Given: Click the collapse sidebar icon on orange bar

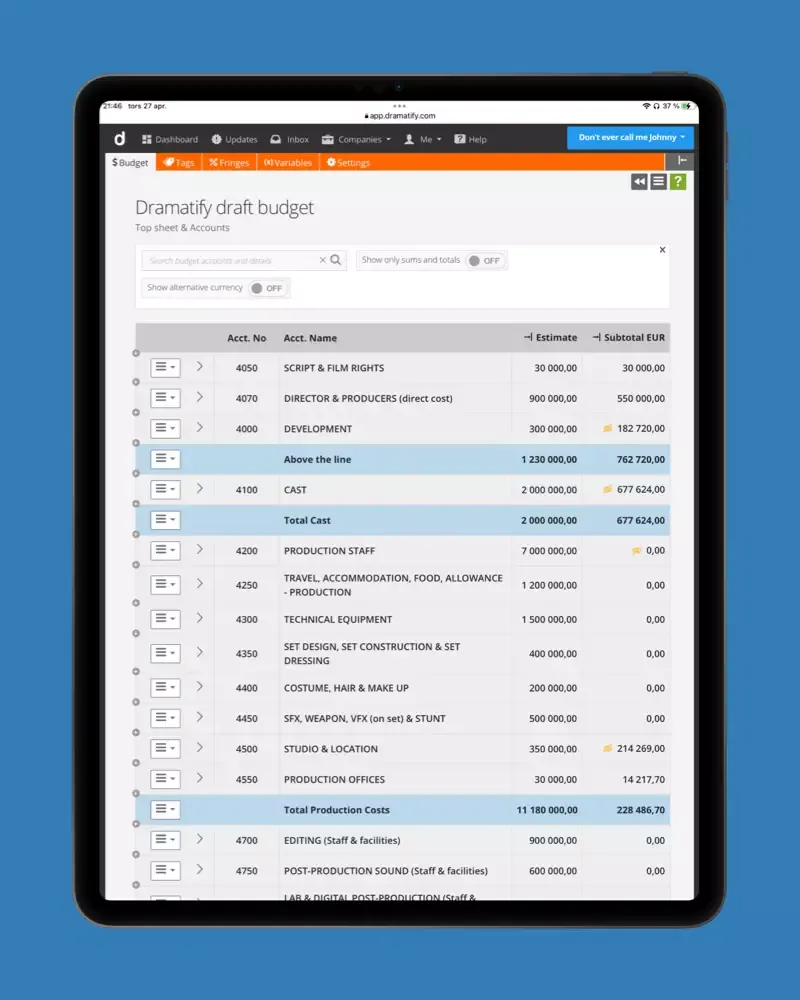Looking at the screenshot, I should pyautogui.click(x=681, y=161).
